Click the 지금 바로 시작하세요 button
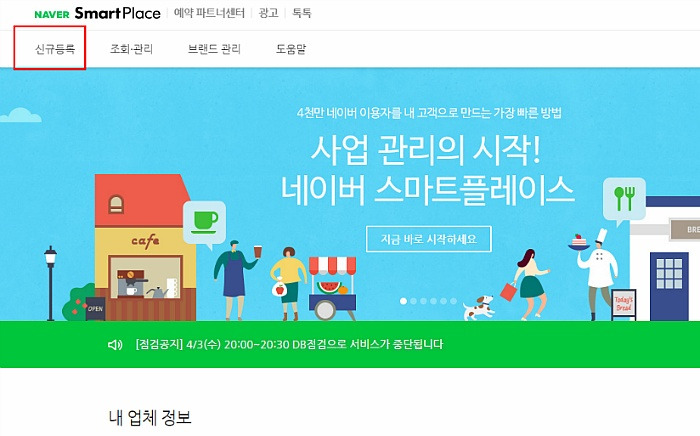This screenshot has width=700, height=436. pos(429,239)
